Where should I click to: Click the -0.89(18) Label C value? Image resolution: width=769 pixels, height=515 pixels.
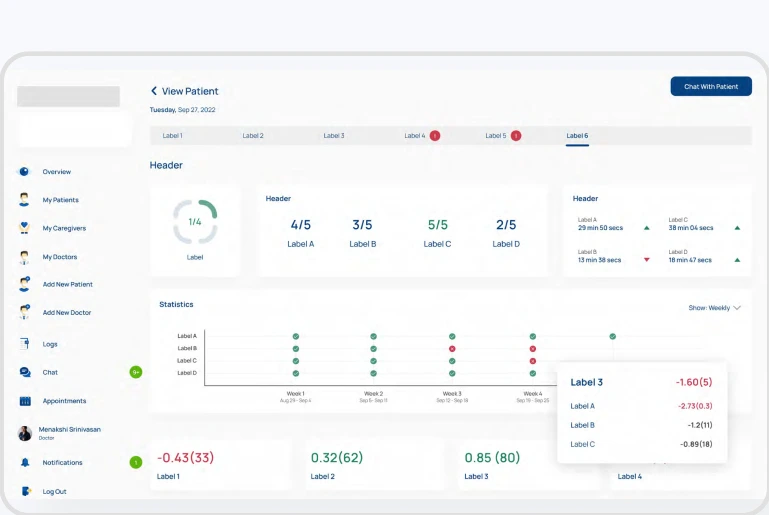pyautogui.click(x=696, y=444)
